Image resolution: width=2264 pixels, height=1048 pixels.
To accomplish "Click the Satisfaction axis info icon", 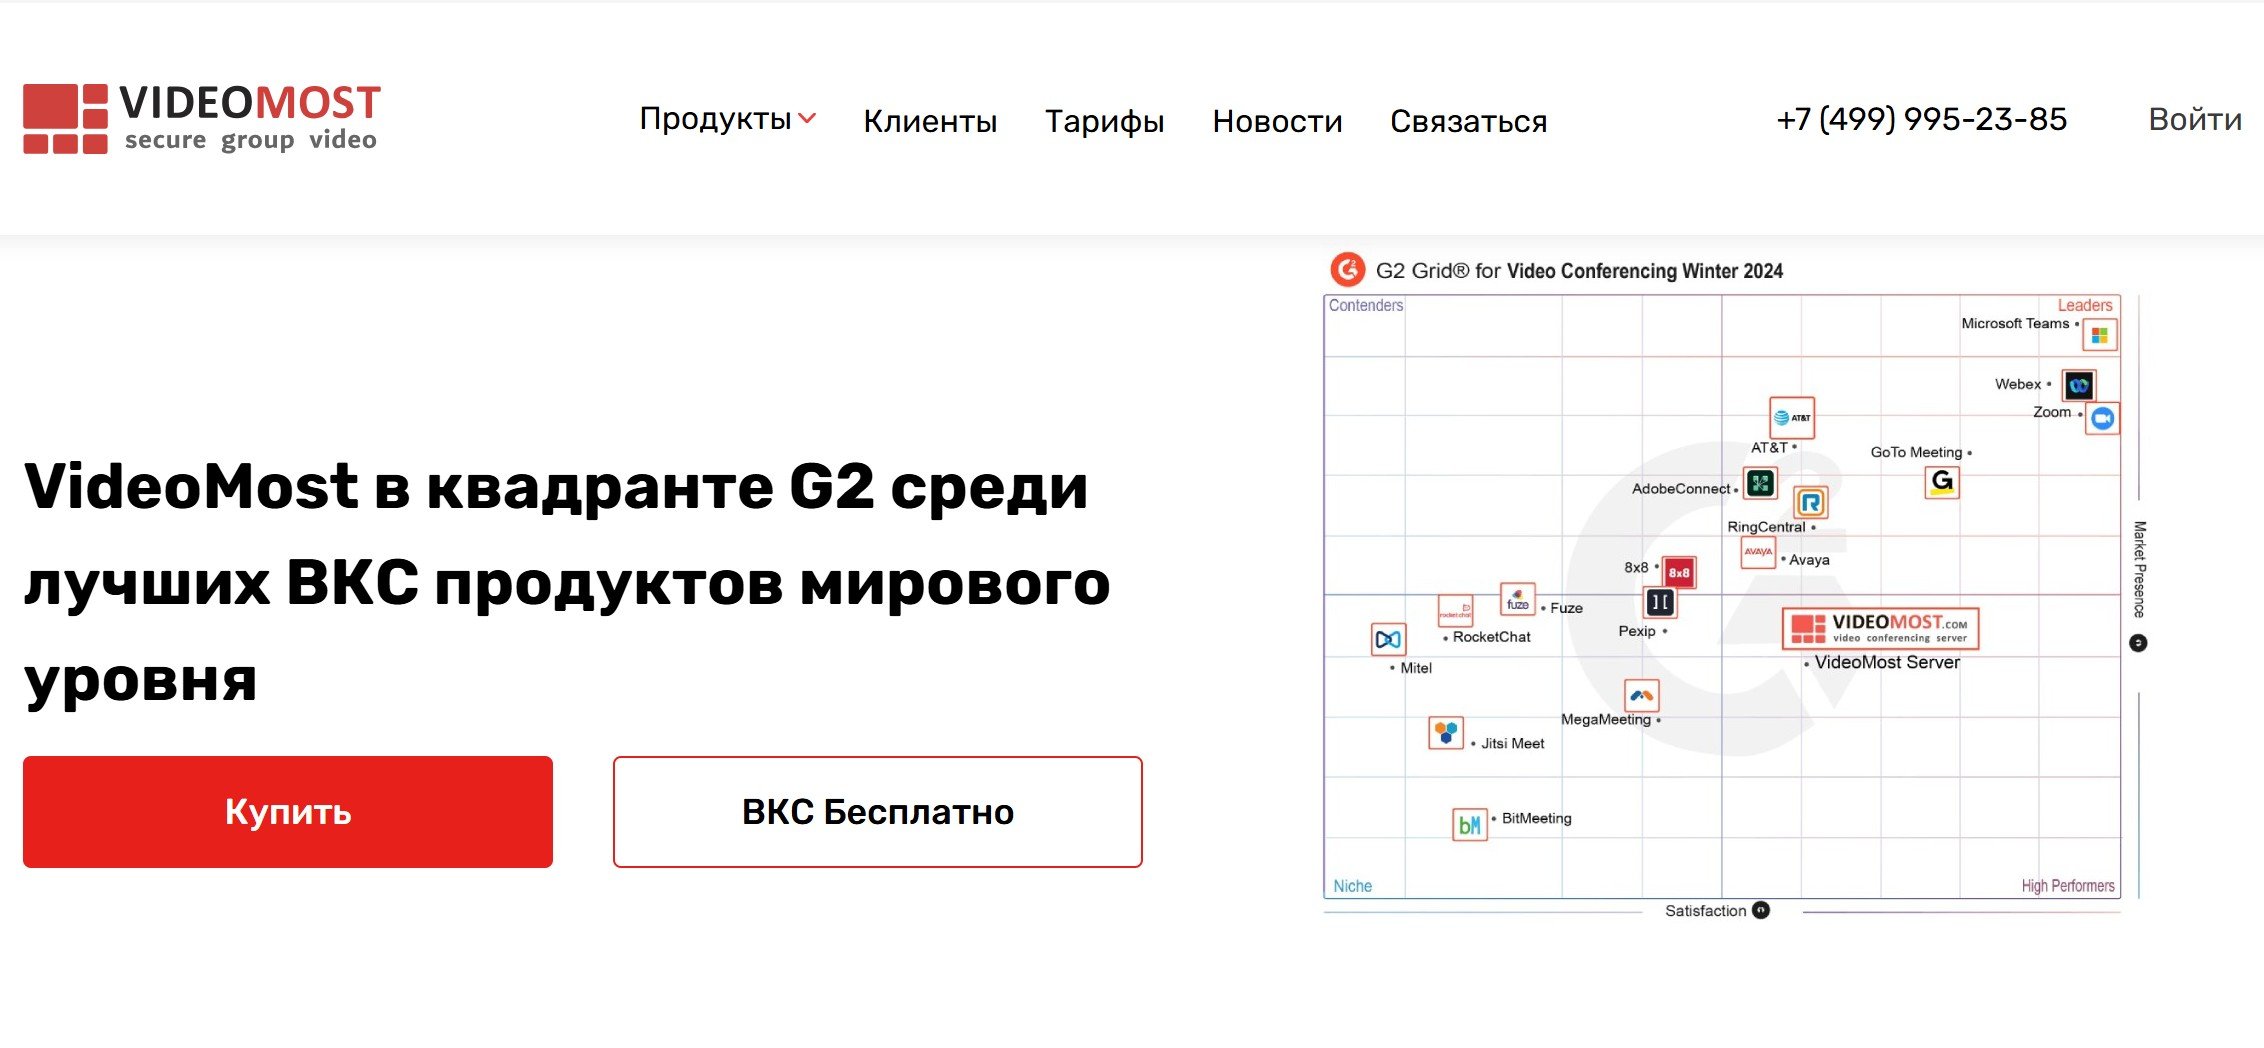I will (1761, 910).
